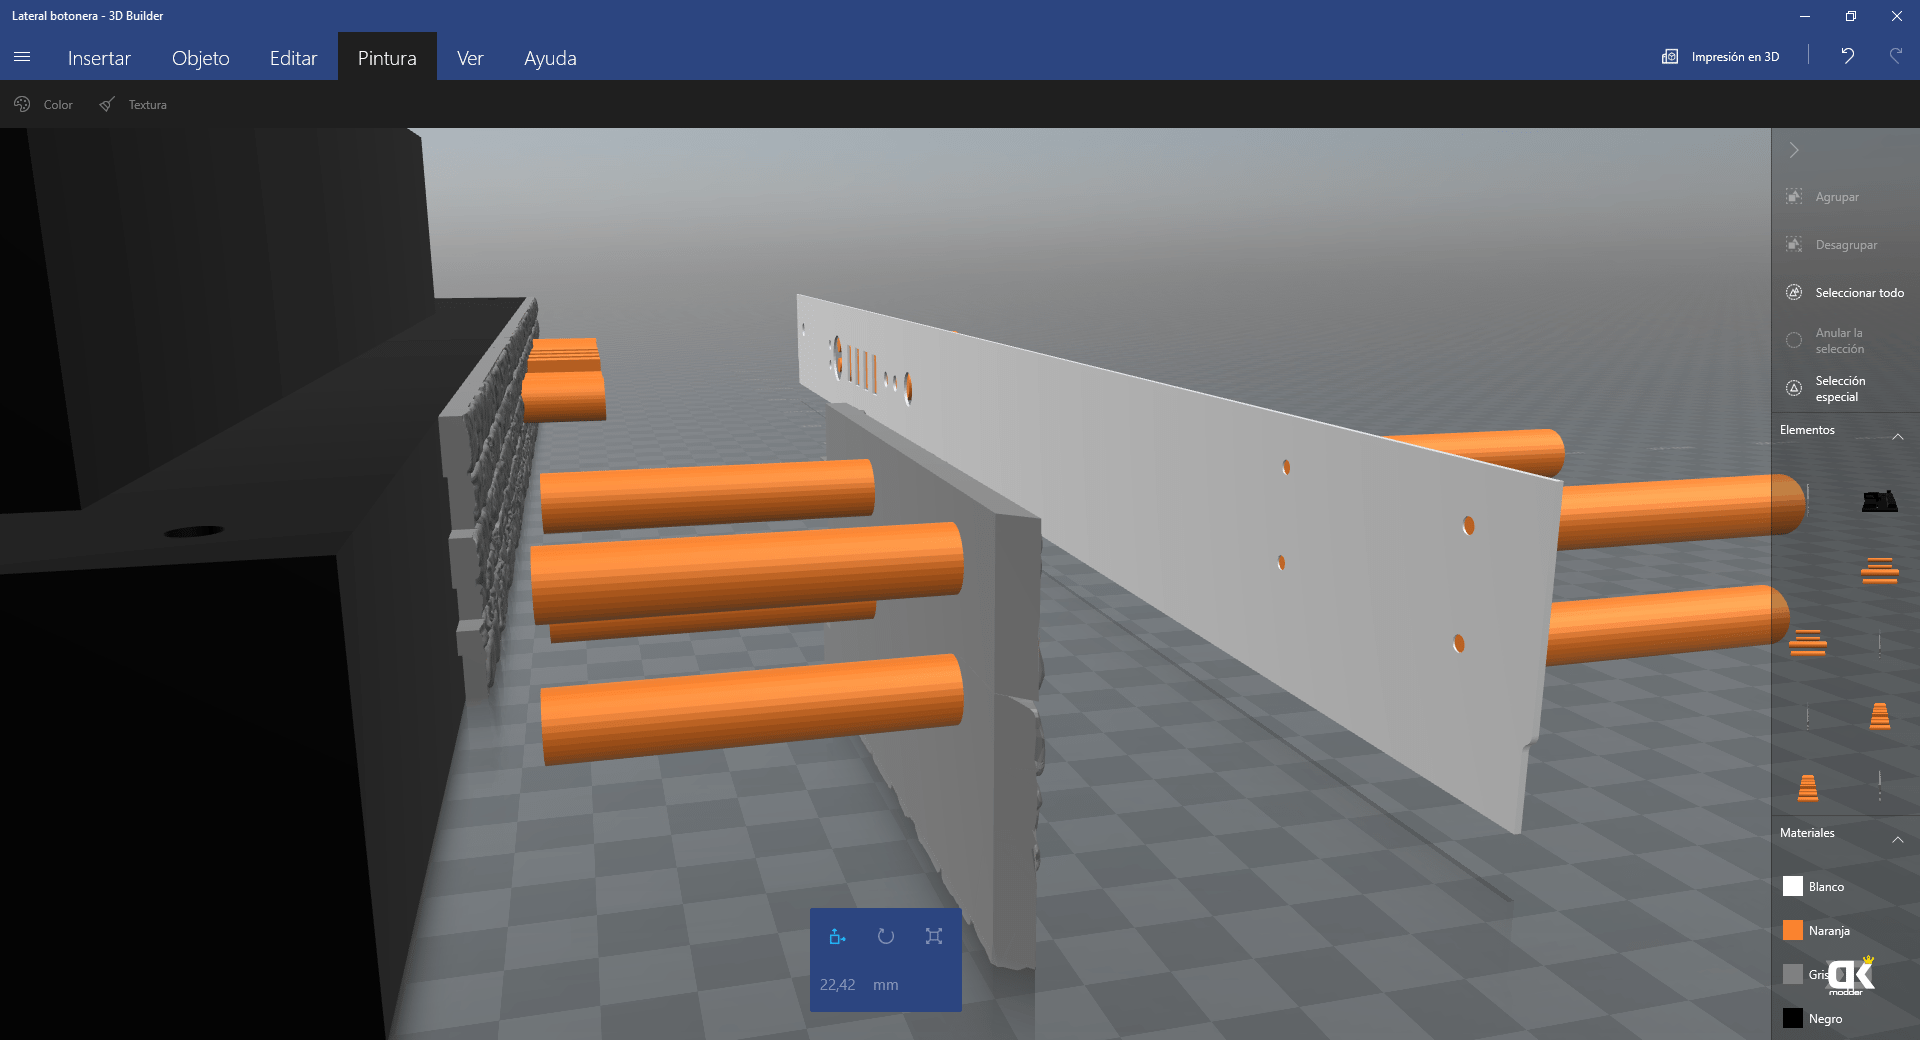Click the 3D printer icon

1670,57
